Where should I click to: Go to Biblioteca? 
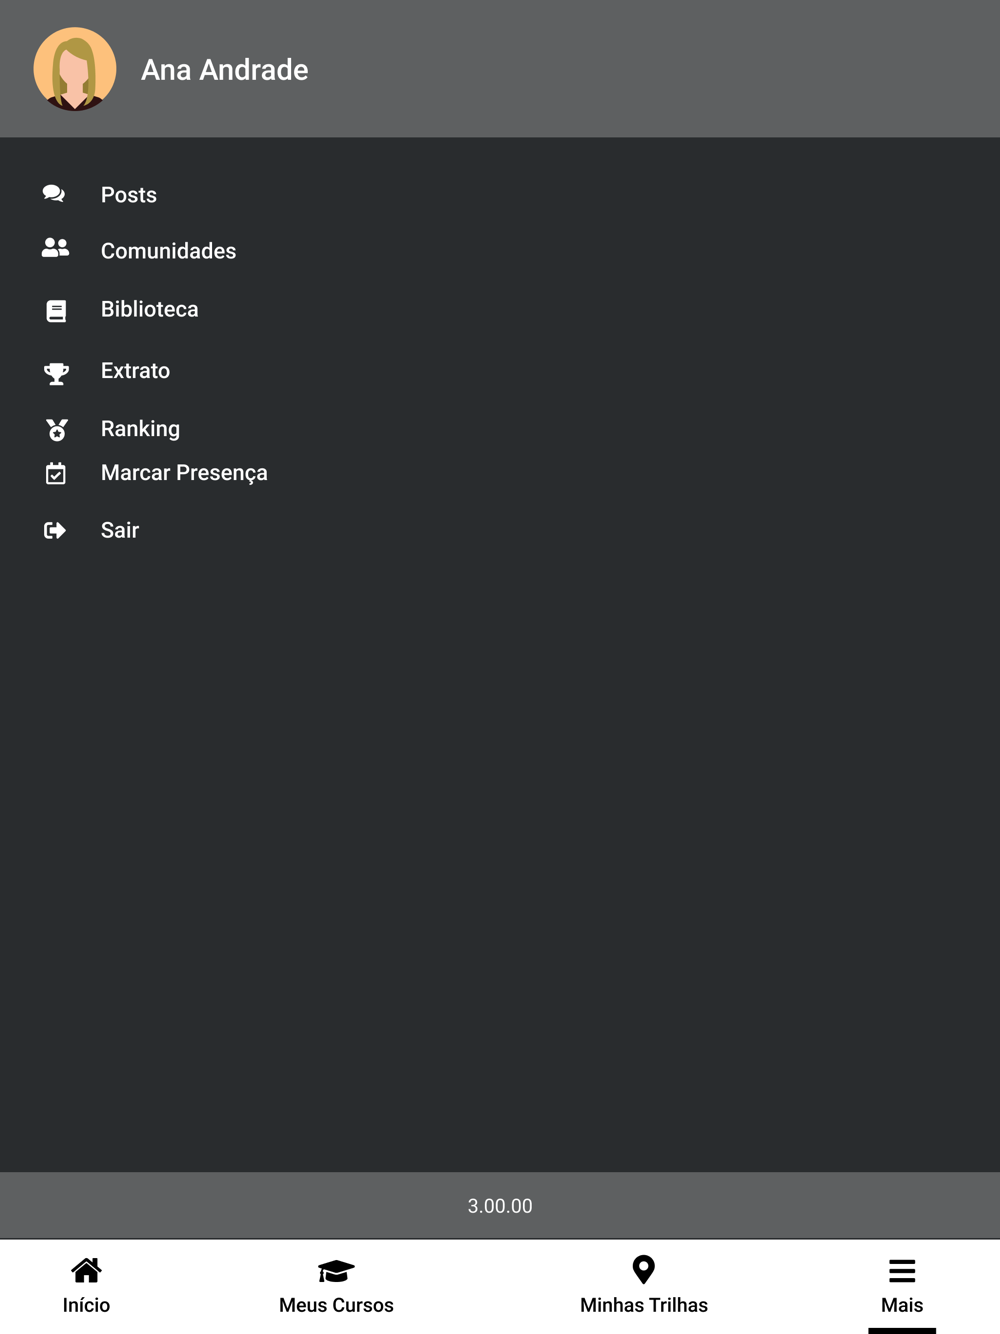(150, 309)
